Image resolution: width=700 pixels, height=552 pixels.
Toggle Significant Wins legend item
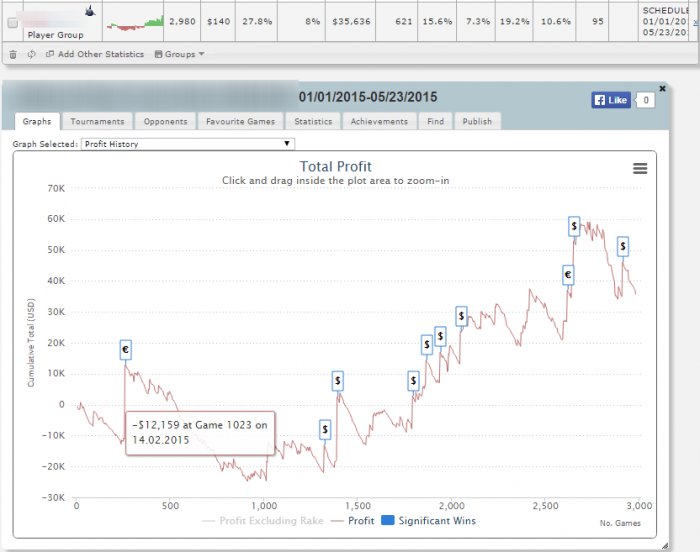(x=429, y=521)
